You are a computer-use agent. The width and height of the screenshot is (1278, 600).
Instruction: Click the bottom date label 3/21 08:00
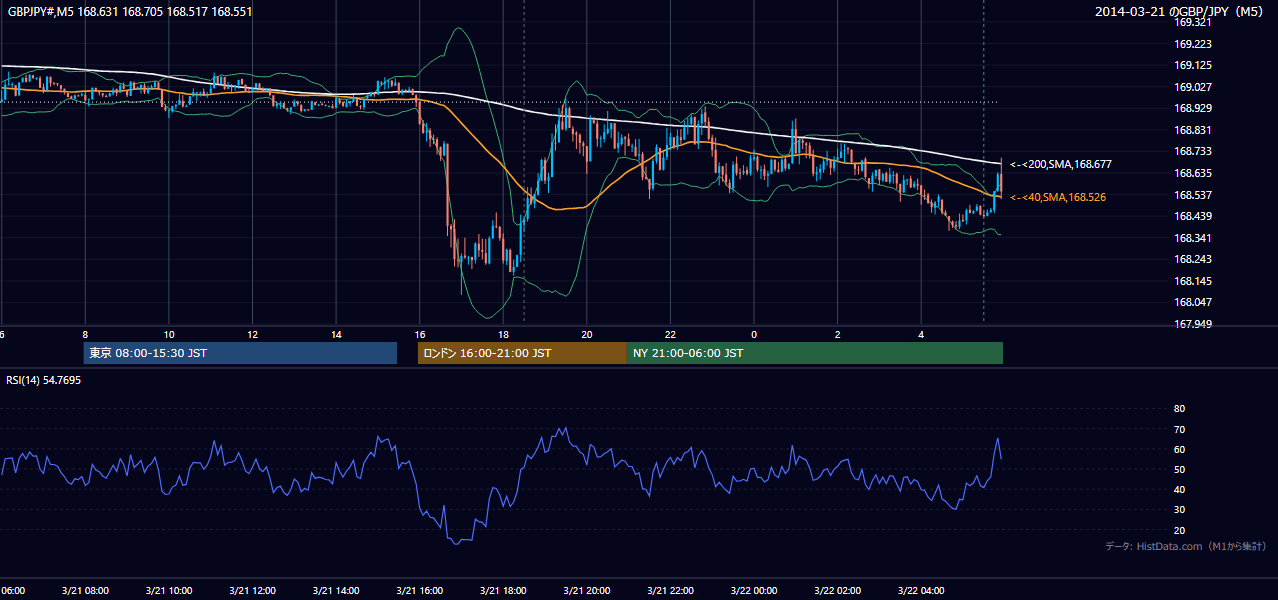85,591
